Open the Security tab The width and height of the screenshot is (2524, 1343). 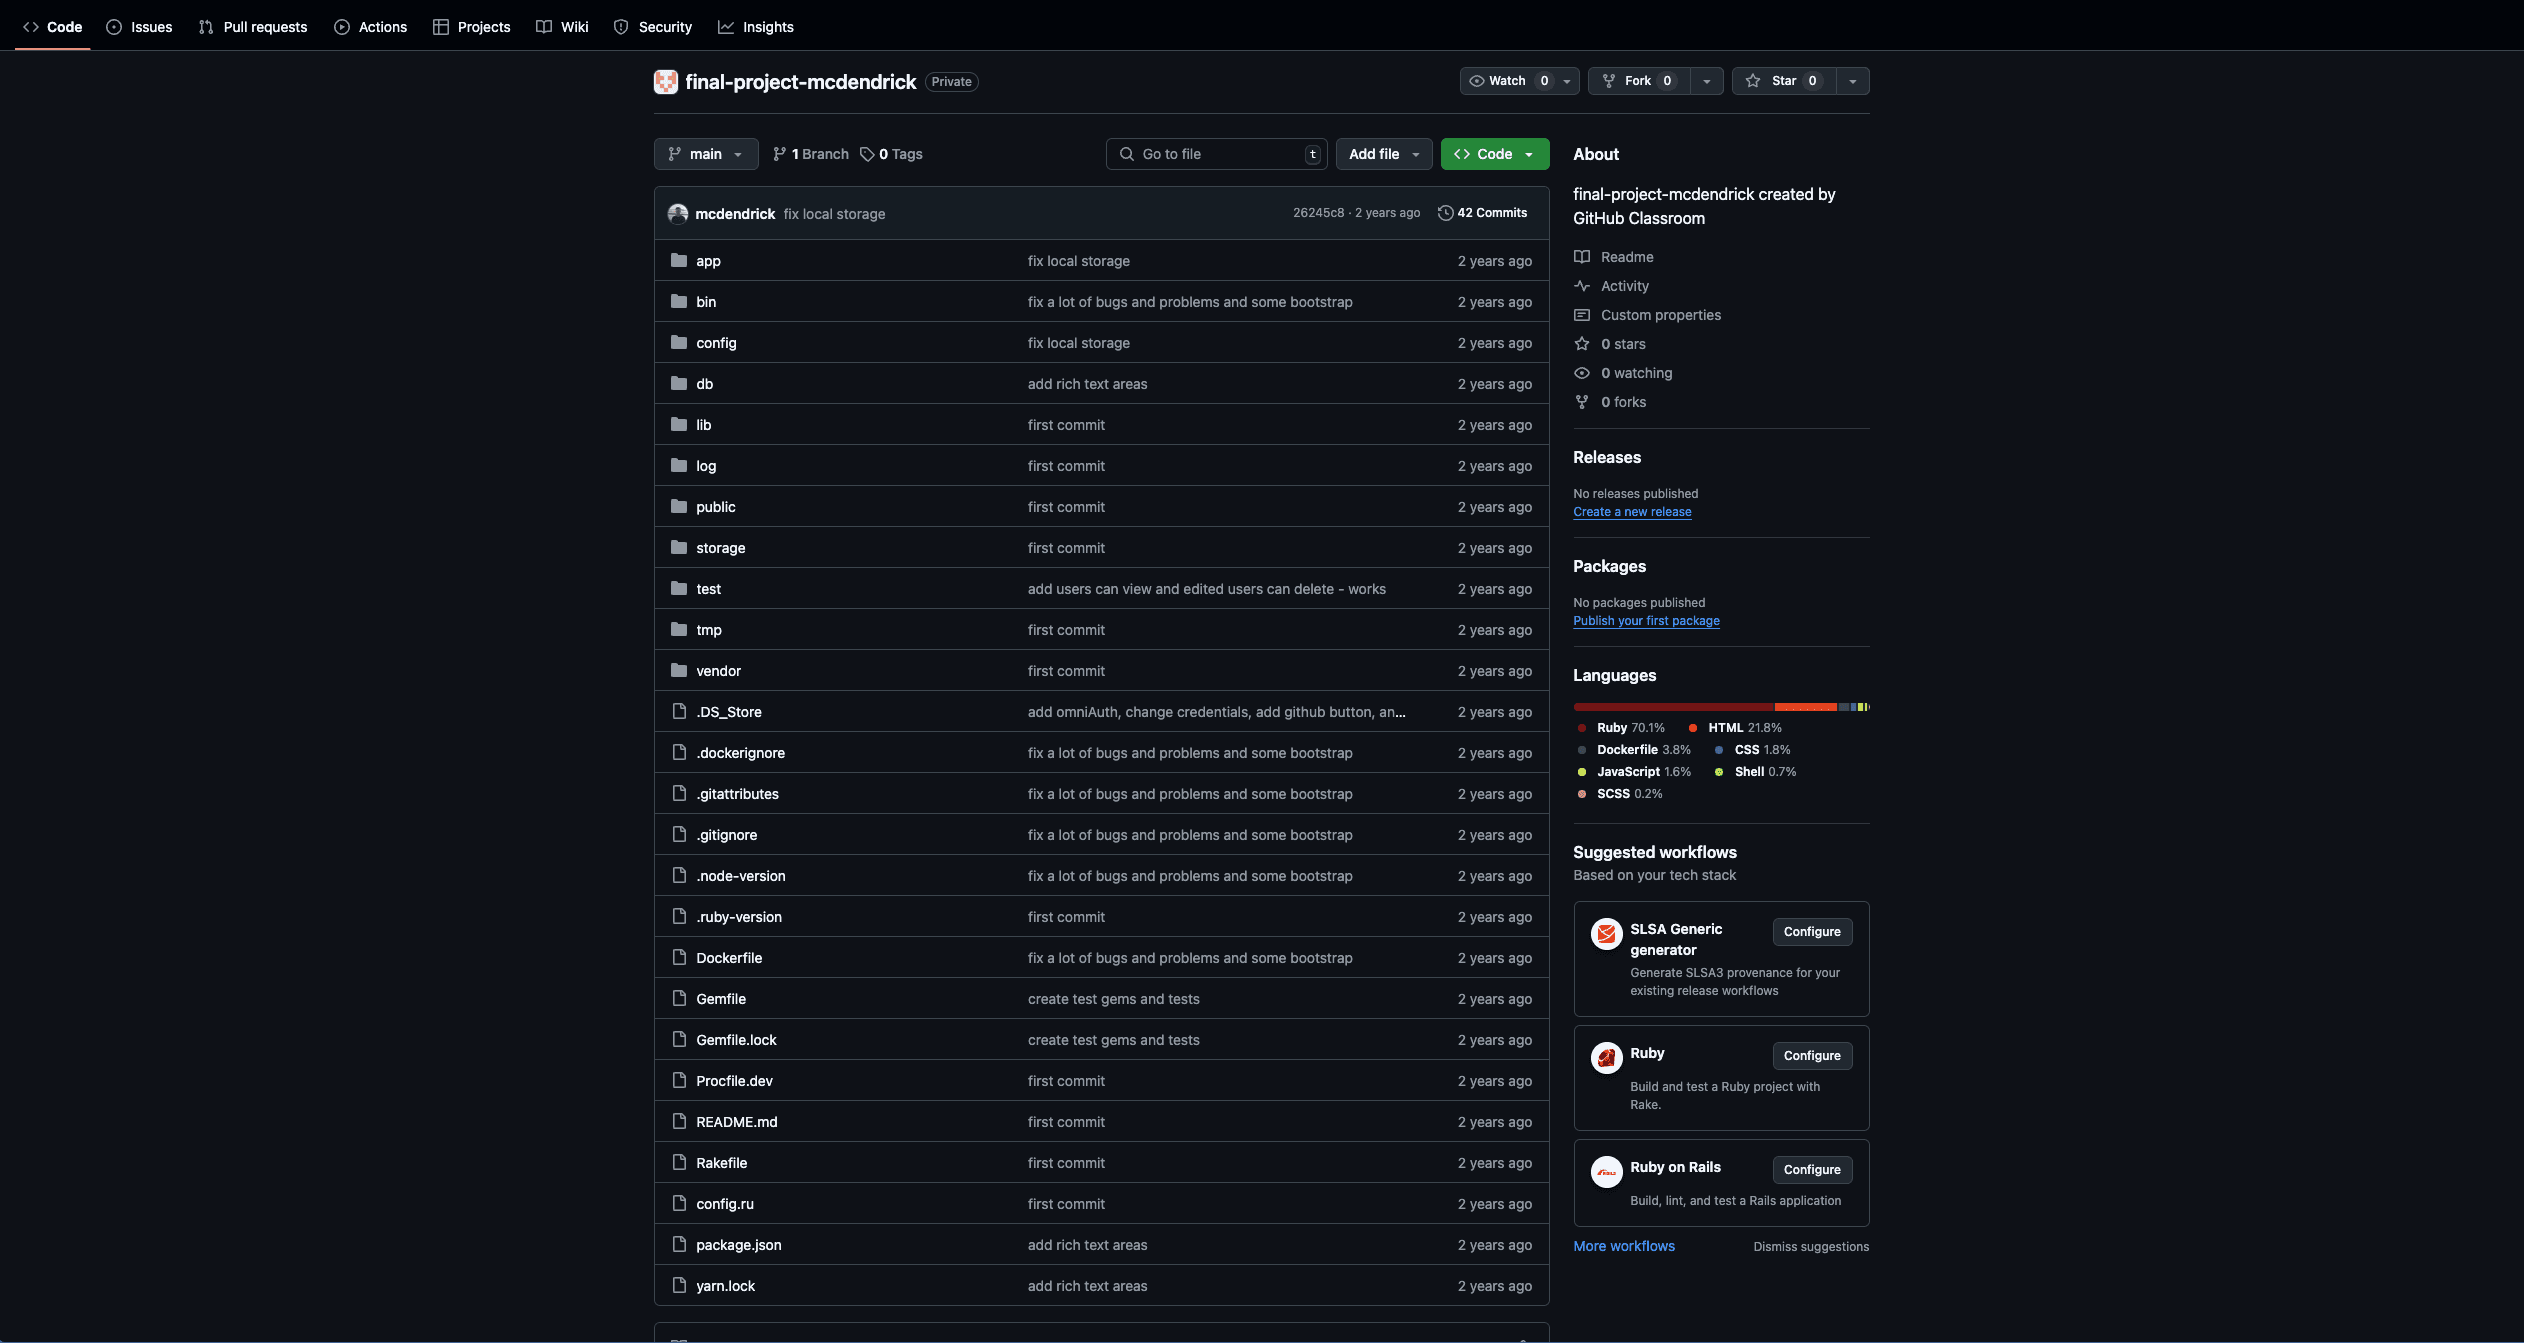click(x=653, y=27)
